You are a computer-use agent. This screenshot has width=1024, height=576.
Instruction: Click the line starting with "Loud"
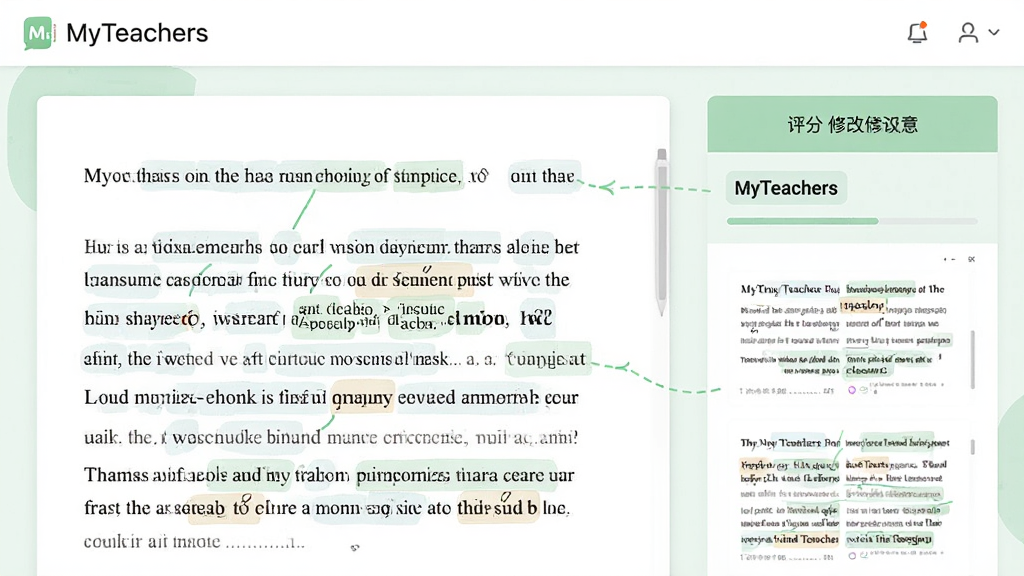tap(331, 398)
